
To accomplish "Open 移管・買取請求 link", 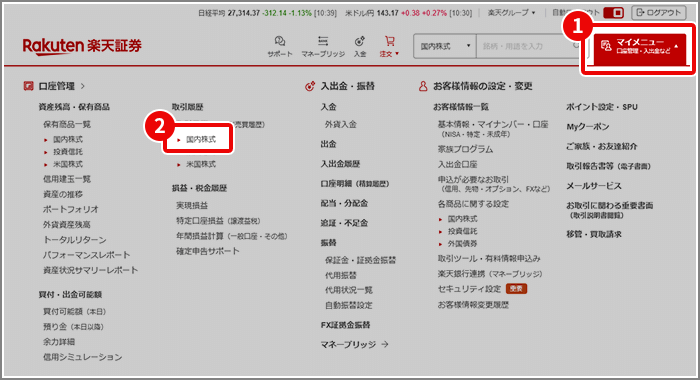I will point(594,234).
